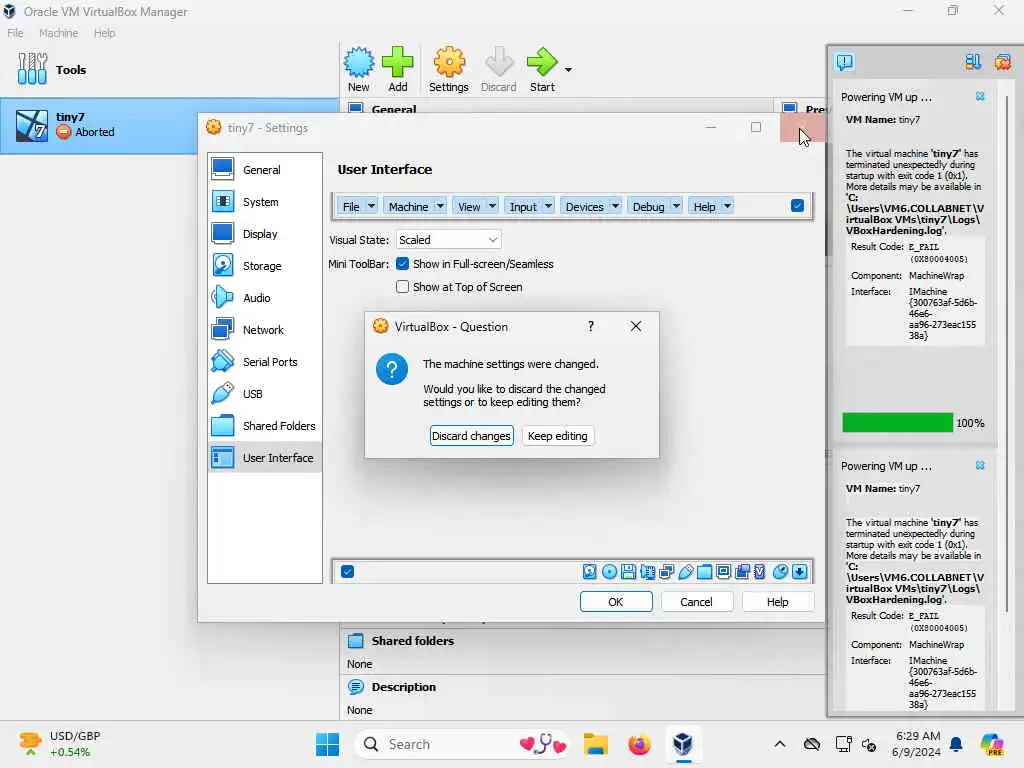Click the notification sort order icon
Viewport: 1024px width, 768px height.
point(972,62)
